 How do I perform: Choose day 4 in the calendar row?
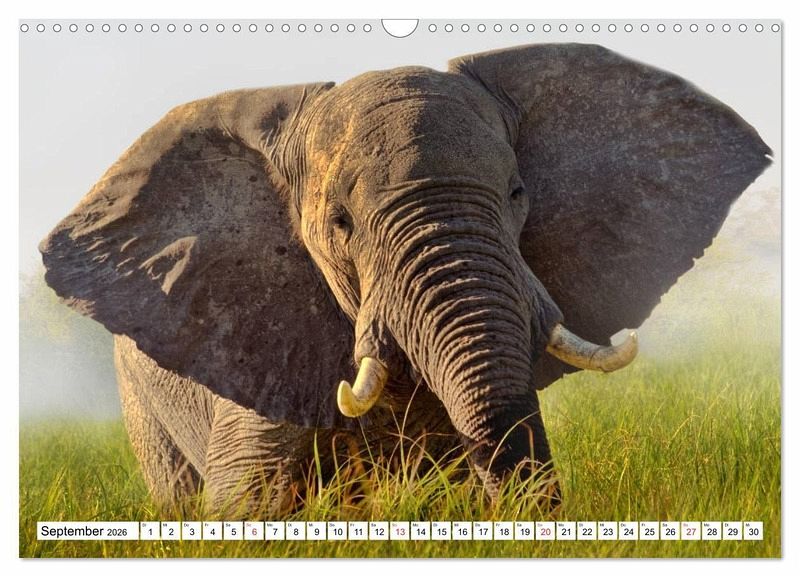(213, 531)
